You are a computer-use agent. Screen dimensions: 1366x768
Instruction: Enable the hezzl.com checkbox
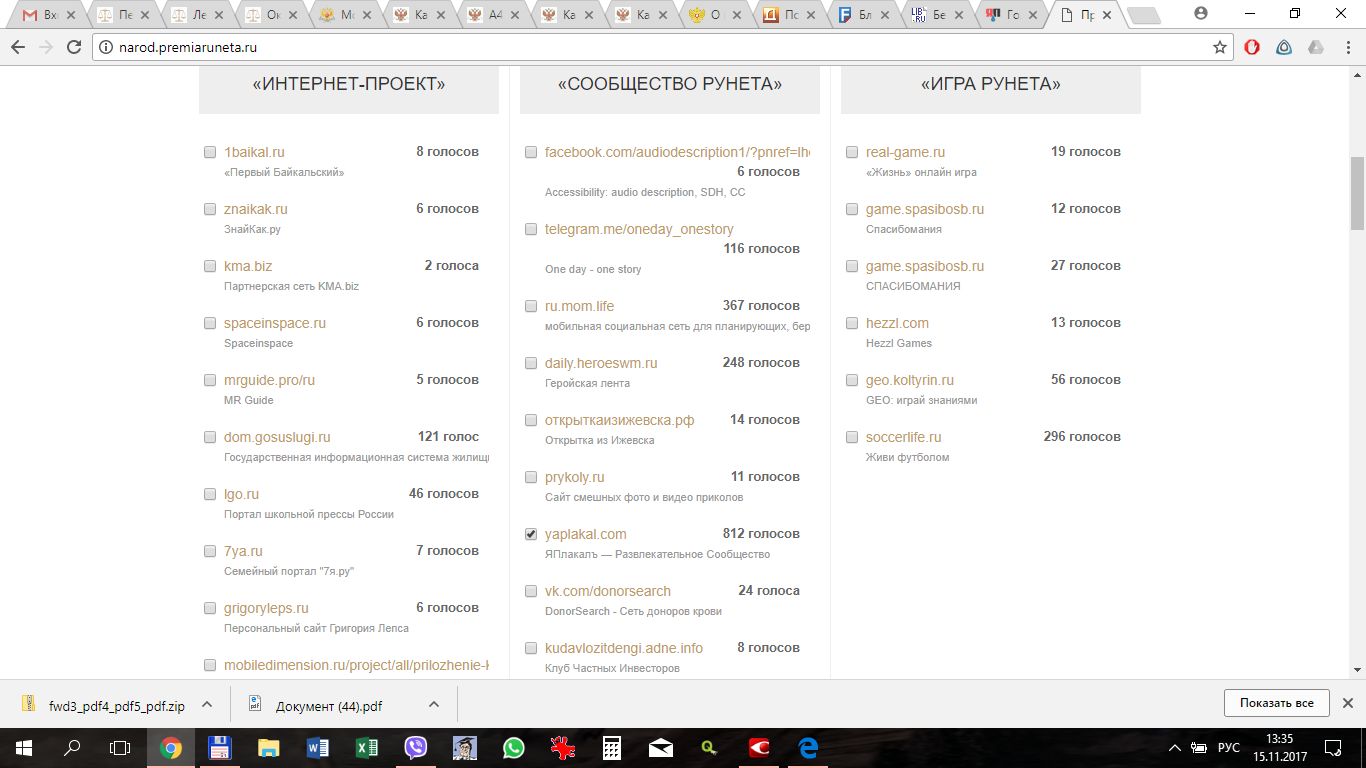click(852, 324)
